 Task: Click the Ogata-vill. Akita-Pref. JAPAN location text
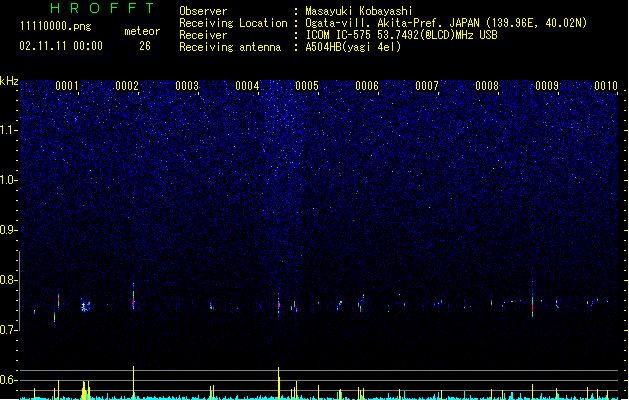click(446, 23)
